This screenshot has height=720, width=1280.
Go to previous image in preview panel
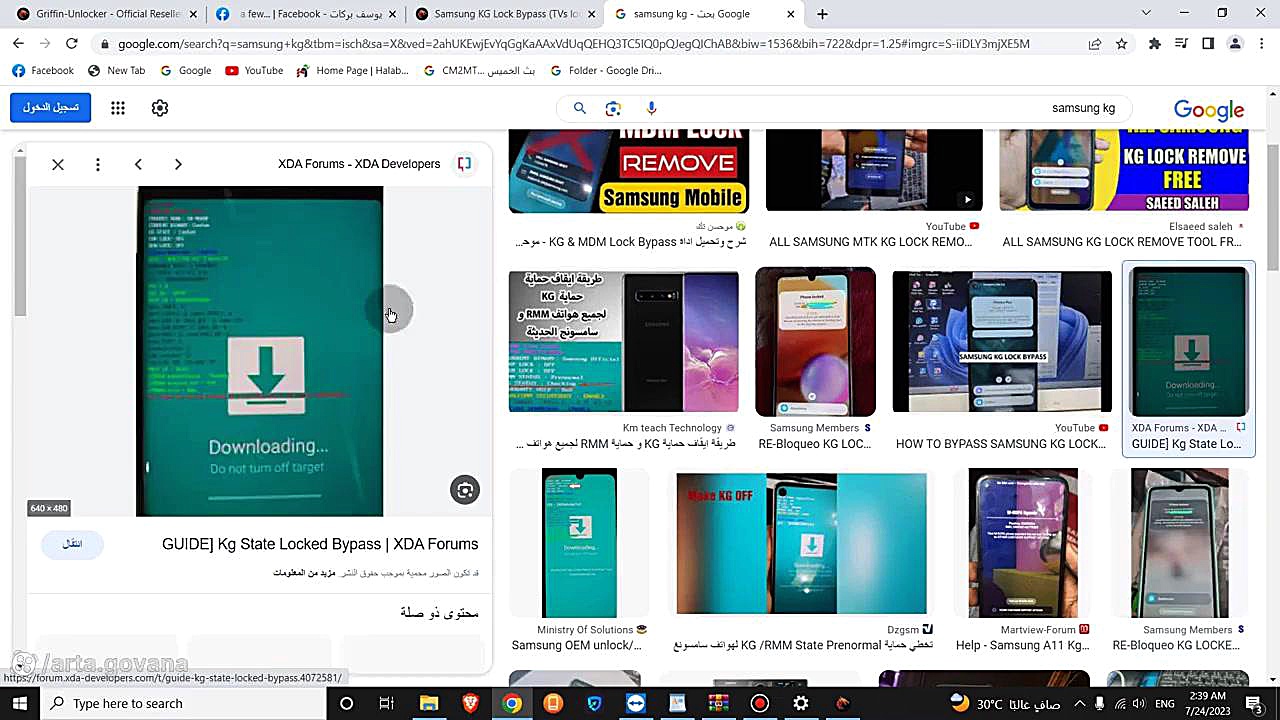(x=138, y=164)
